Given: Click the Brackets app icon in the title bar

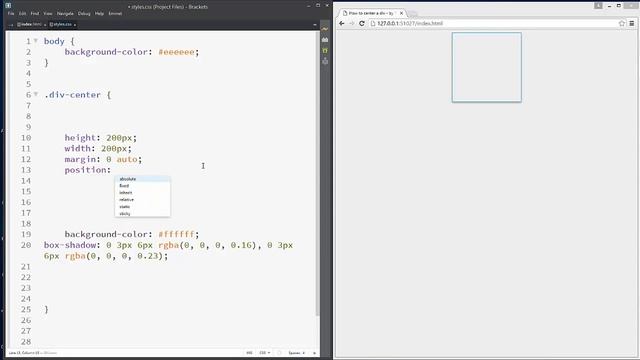Looking at the screenshot, I should coord(8,6).
